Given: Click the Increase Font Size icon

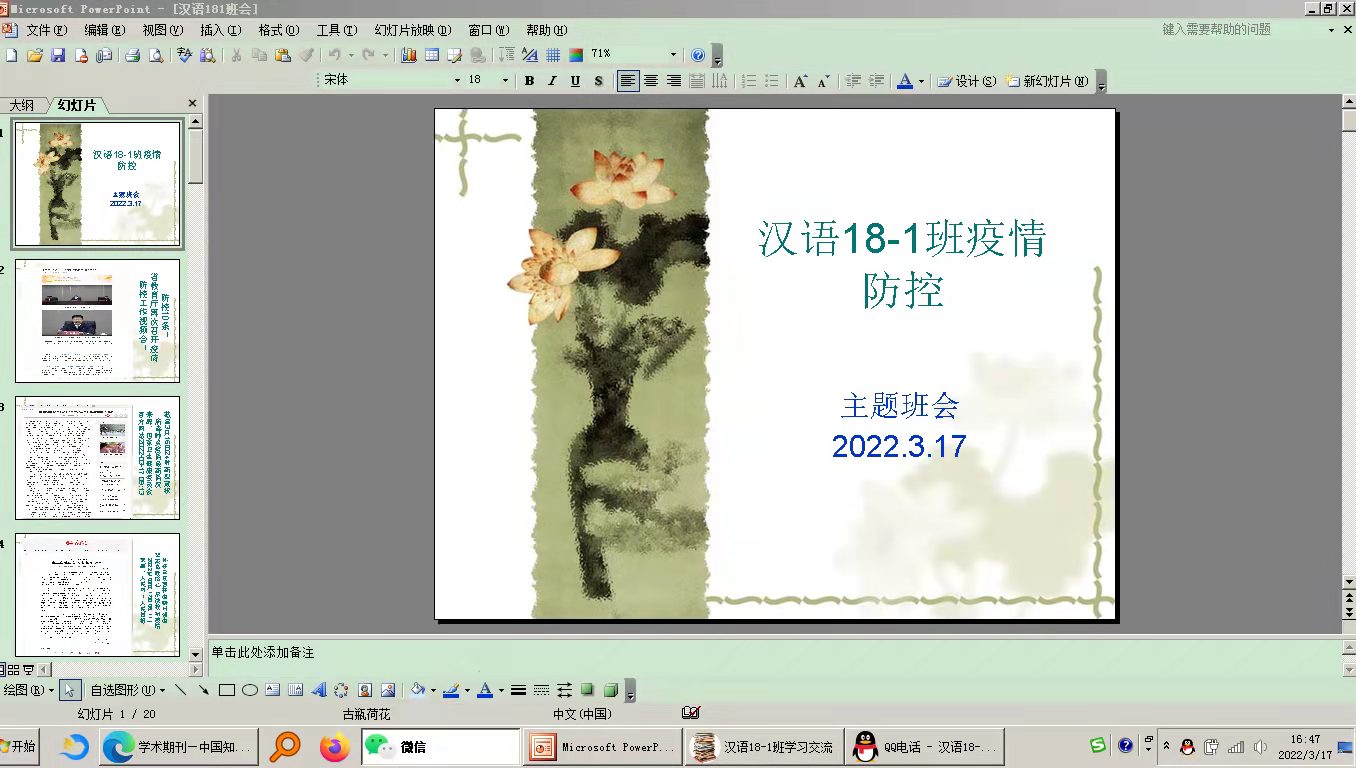Looking at the screenshot, I should [x=800, y=81].
